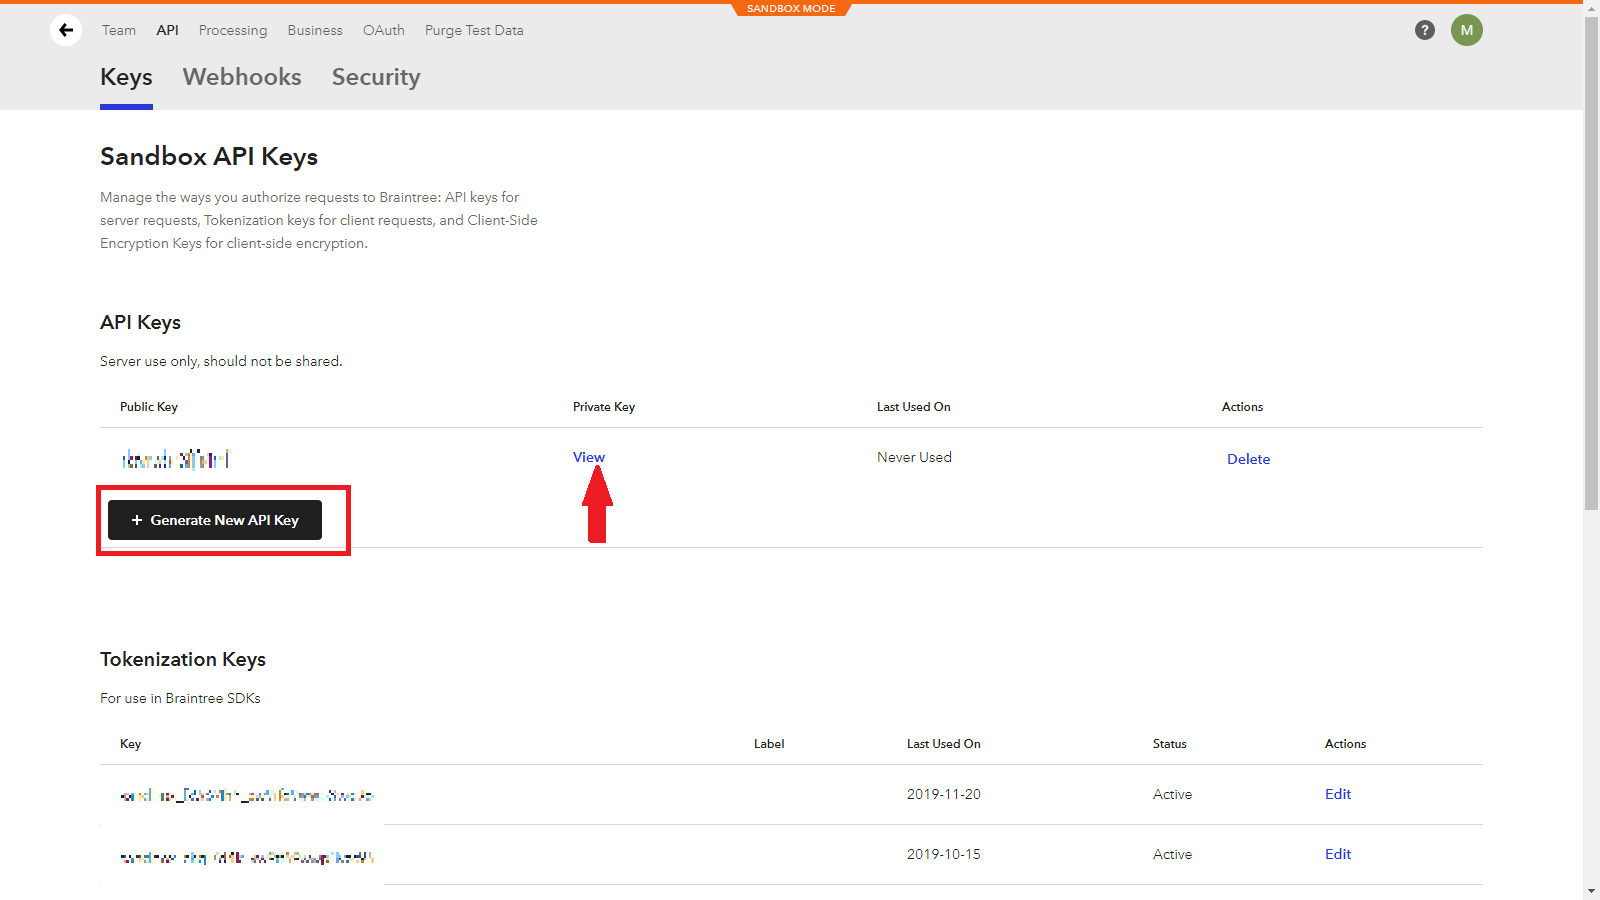Select the API menu item
Image resolution: width=1600 pixels, height=900 pixels.
coord(168,30)
